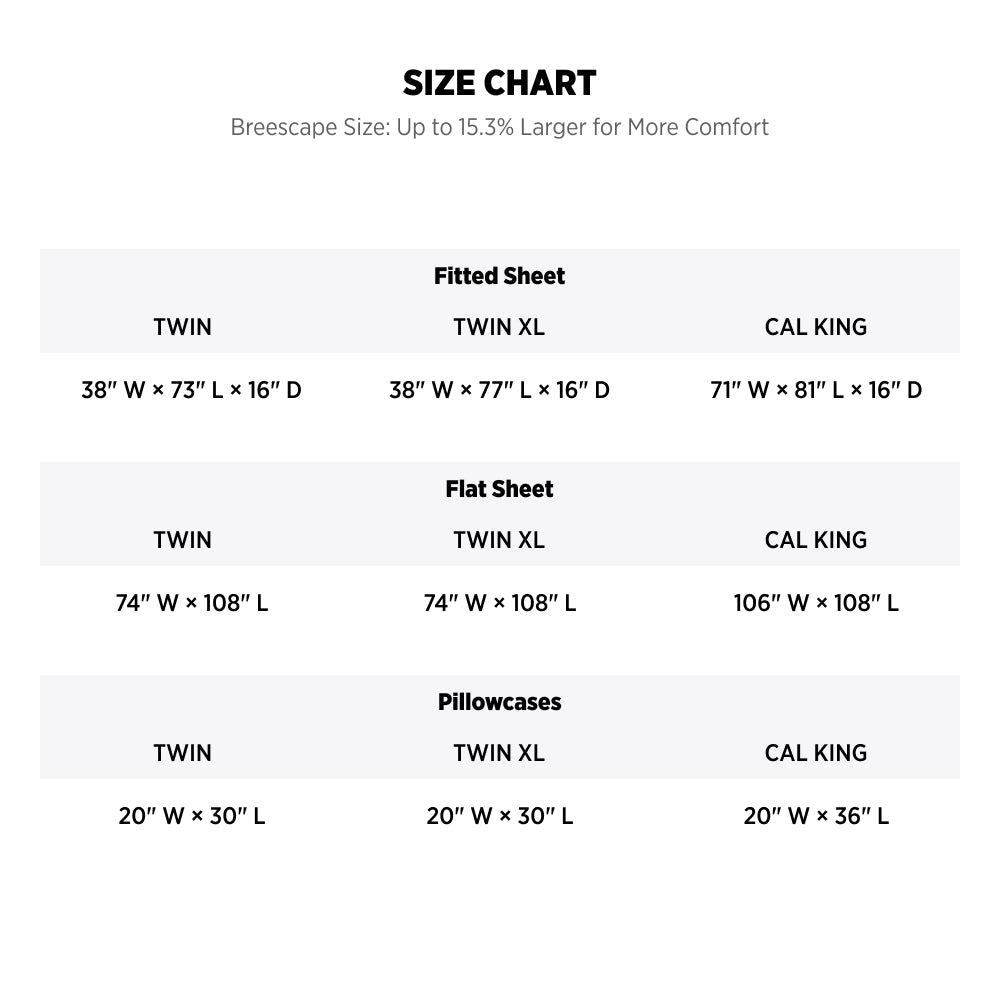The image size is (1000, 1000).
Task: Click TWIN XL under Fitted Sheet
Action: pyautogui.click(x=499, y=327)
